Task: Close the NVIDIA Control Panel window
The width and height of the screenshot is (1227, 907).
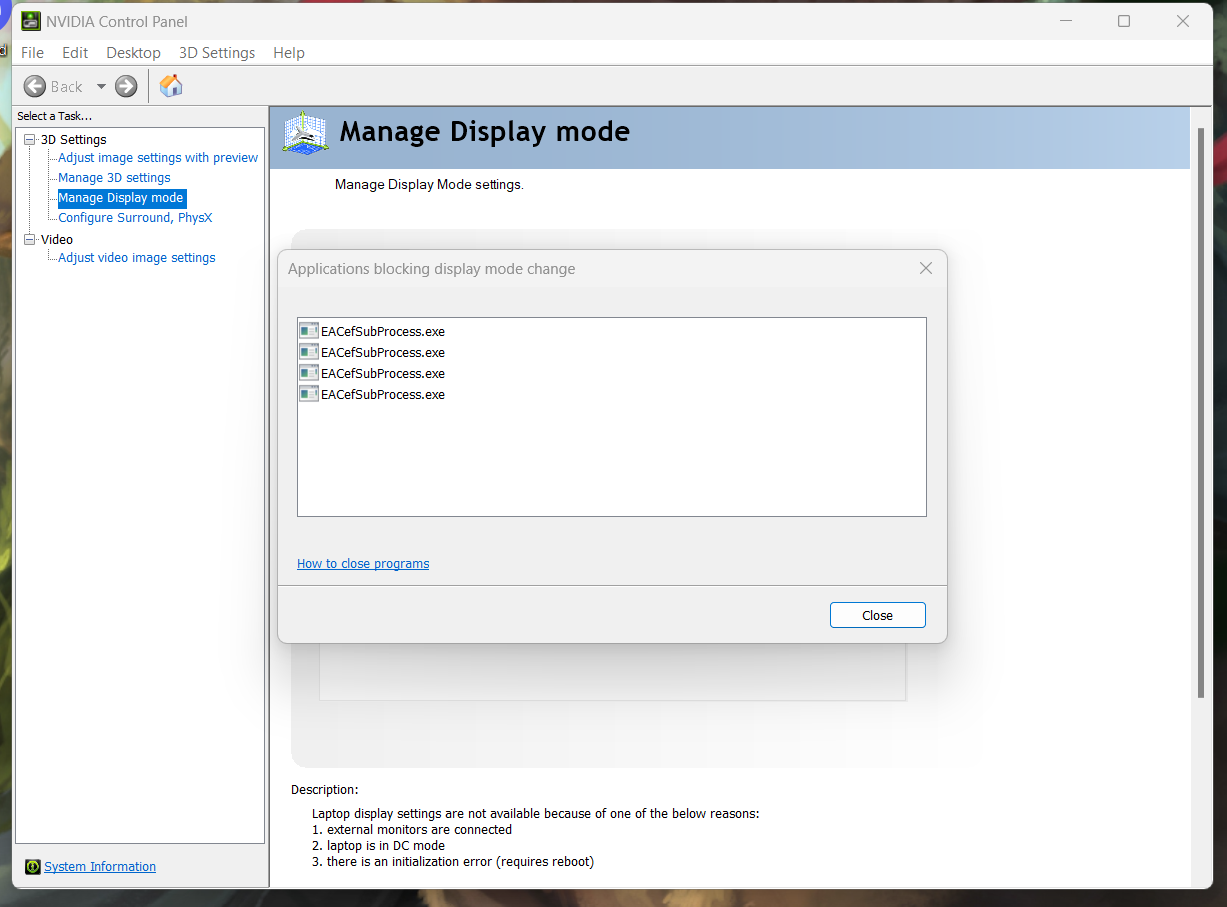Action: (x=1184, y=21)
